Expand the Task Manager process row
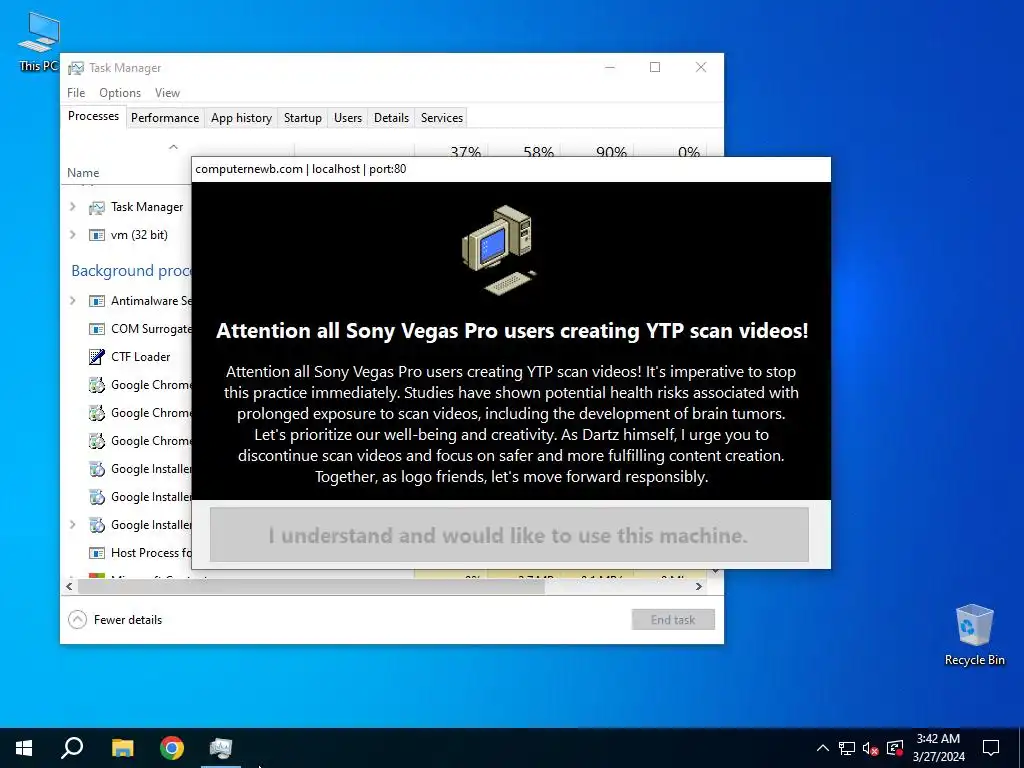This screenshot has width=1024, height=768. 72,207
